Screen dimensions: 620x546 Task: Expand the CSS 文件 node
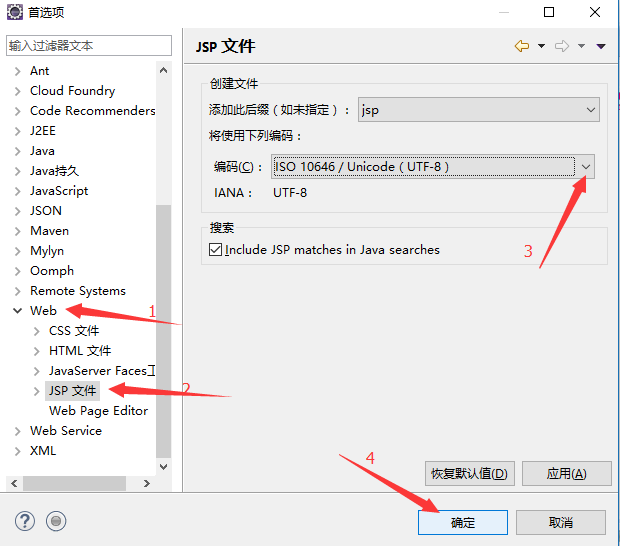coord(36,331)
